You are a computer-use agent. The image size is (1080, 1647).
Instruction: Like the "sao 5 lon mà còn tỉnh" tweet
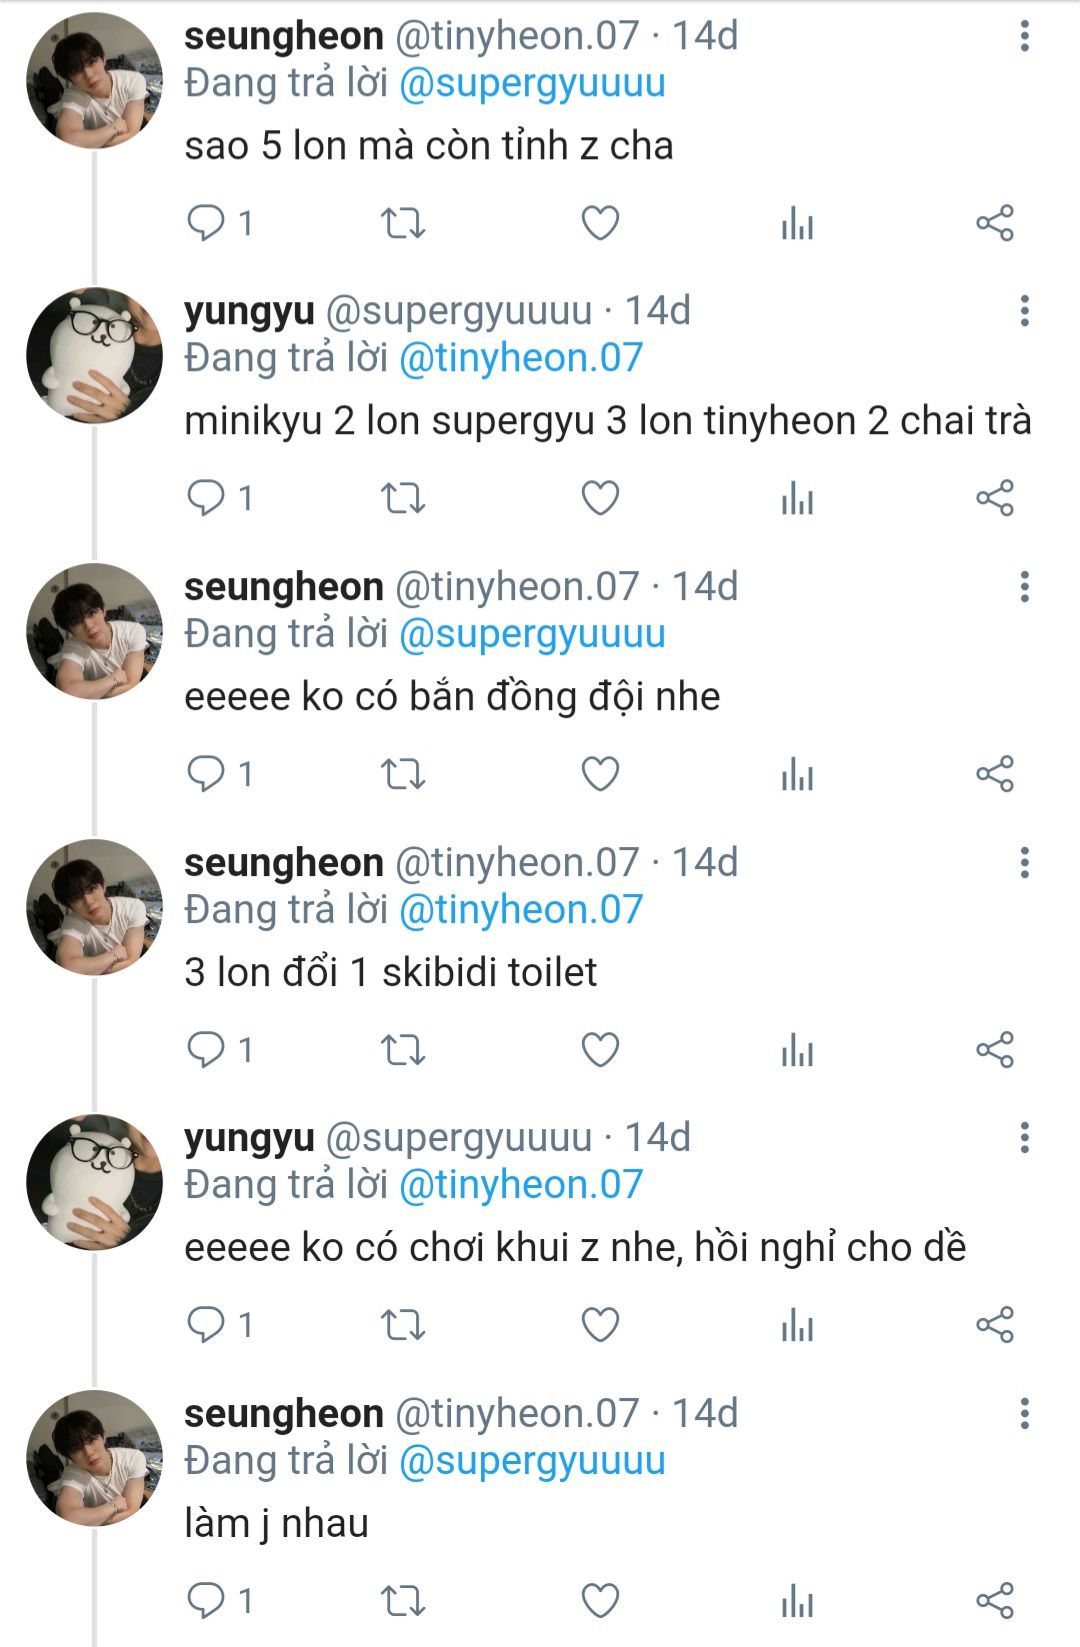click(x=600, y=223)
